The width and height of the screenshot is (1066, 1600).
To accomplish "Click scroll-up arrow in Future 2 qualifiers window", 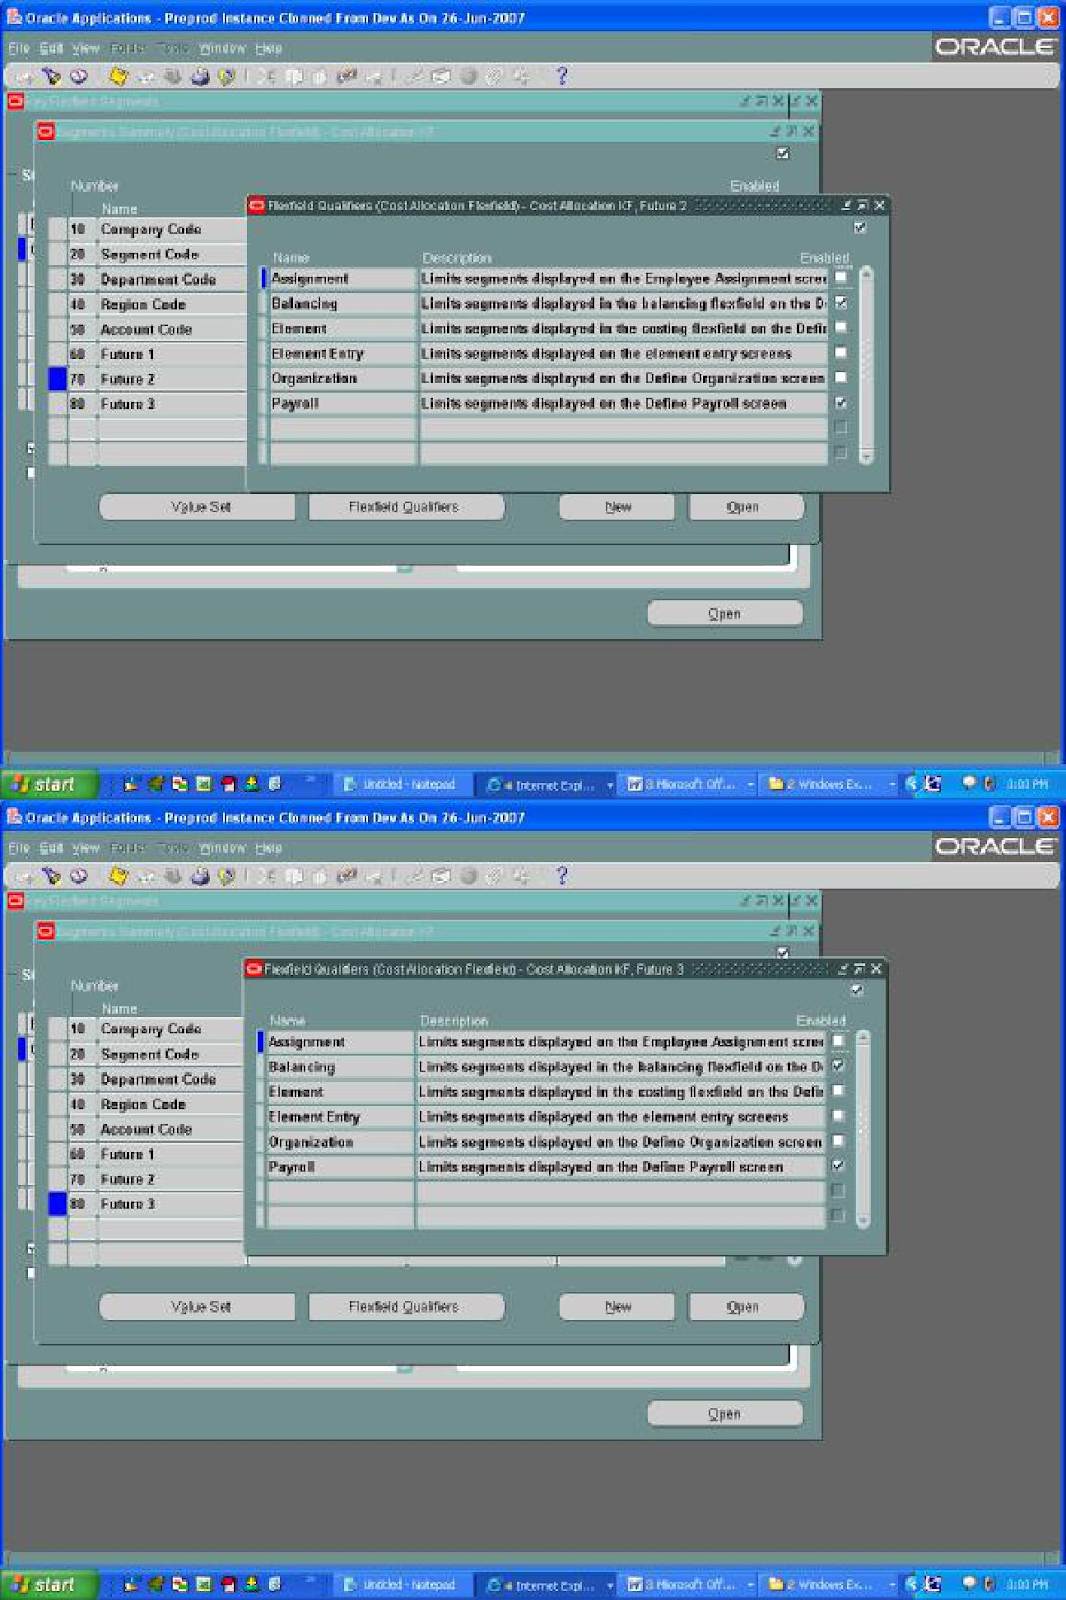I will 866,272.
